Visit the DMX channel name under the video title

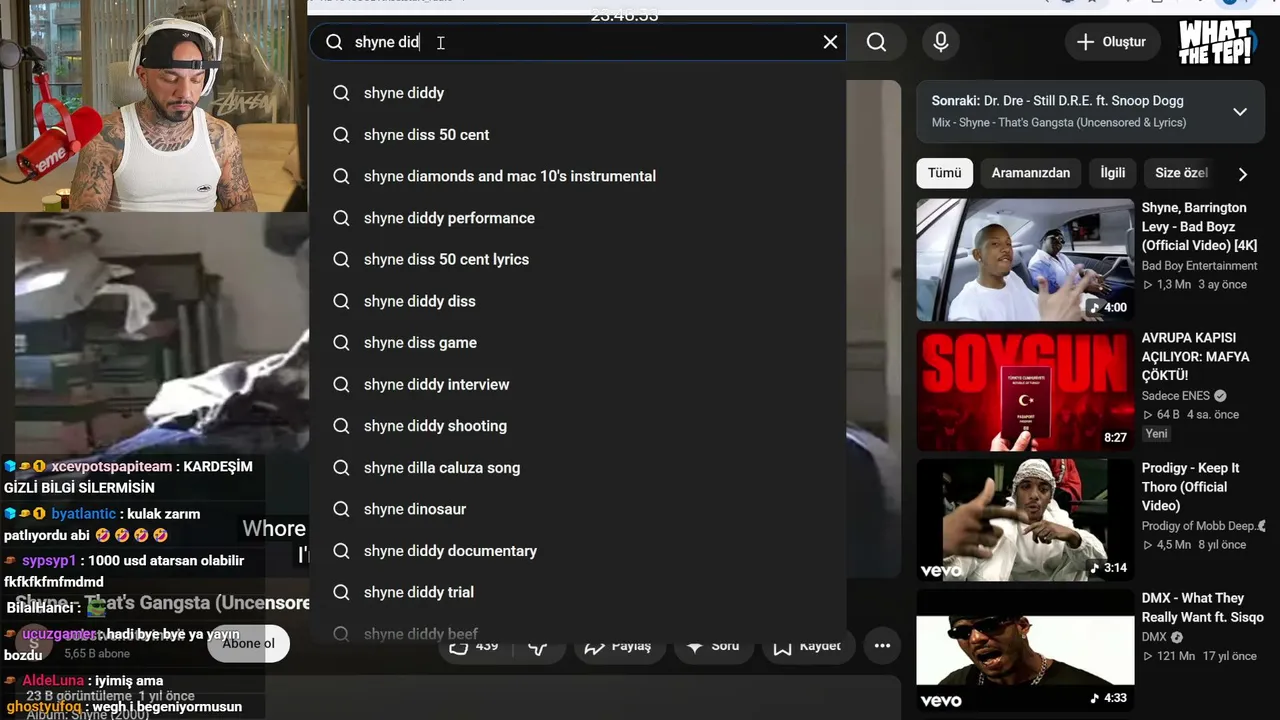pos(1154,637)
